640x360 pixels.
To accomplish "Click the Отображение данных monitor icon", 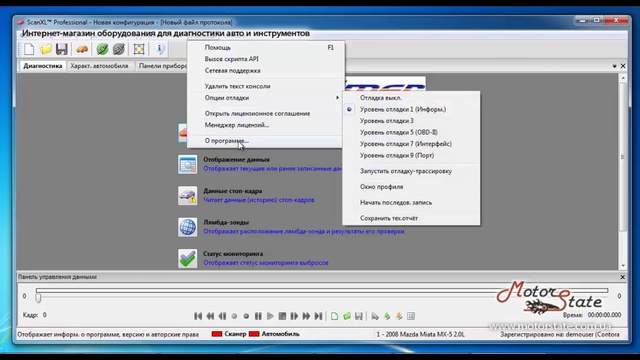I will point(187,164).
